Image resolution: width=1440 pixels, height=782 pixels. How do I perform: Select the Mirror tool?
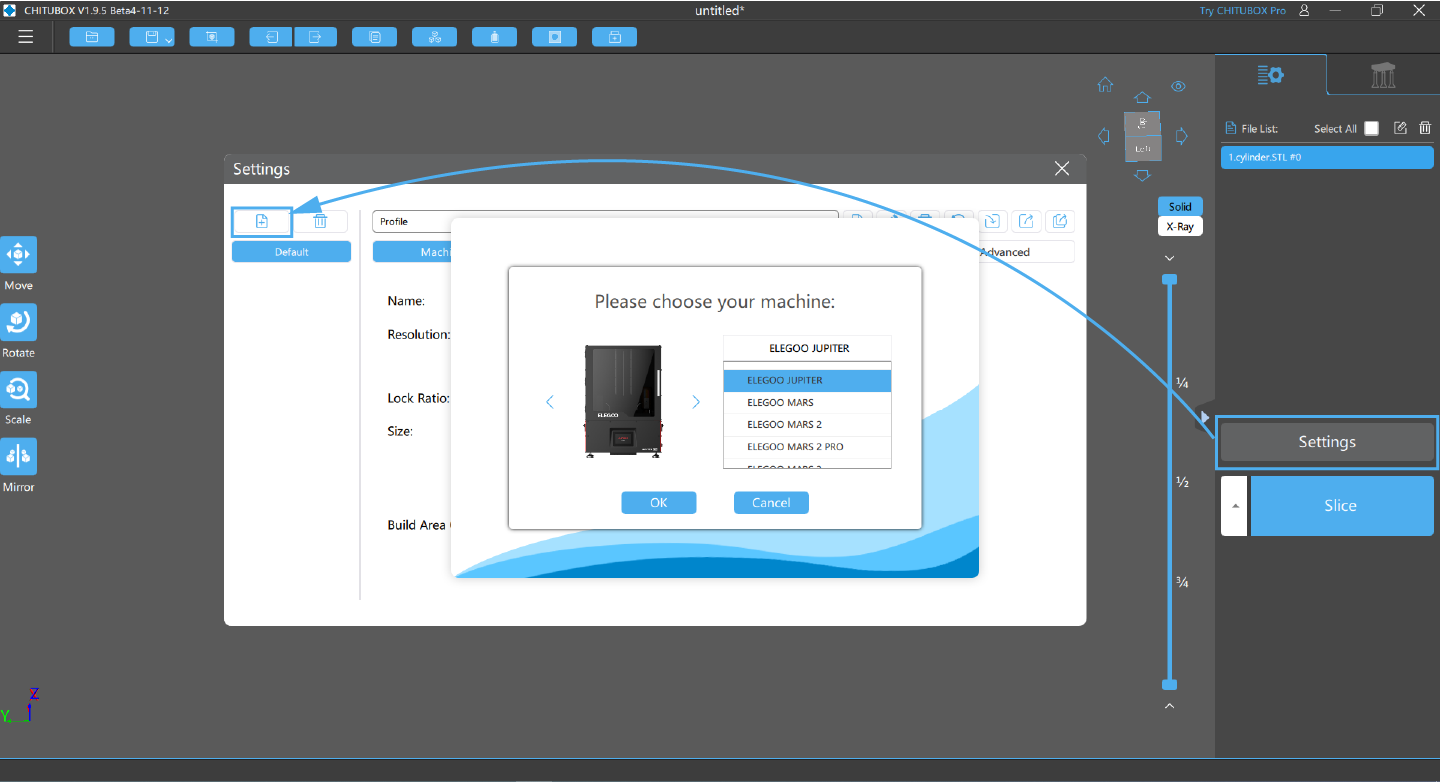click(18, 456)
